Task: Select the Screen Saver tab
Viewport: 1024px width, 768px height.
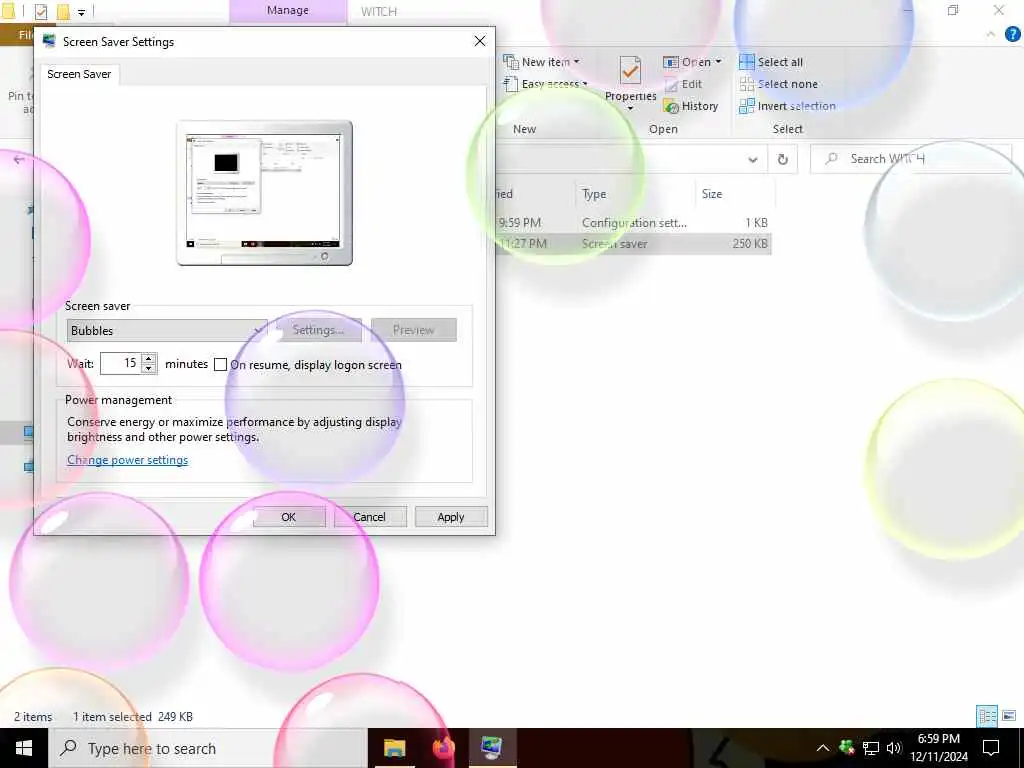Action: (79, 74)
